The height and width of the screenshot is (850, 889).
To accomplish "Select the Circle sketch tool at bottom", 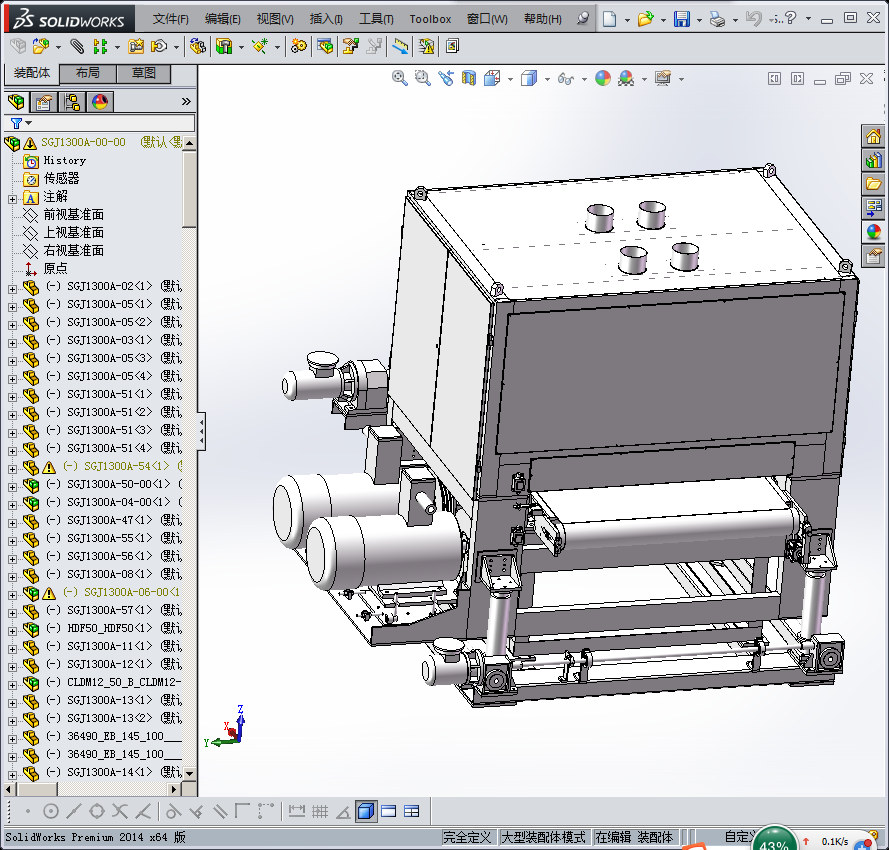I will pos(51,810).
